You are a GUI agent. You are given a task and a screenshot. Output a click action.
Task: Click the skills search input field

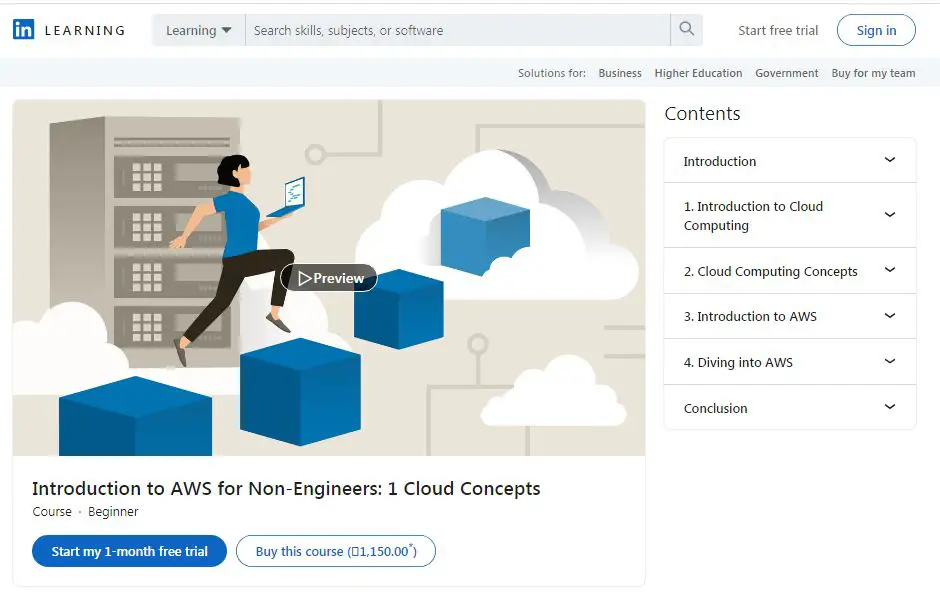pyautogui.click(x=450, y=29)
